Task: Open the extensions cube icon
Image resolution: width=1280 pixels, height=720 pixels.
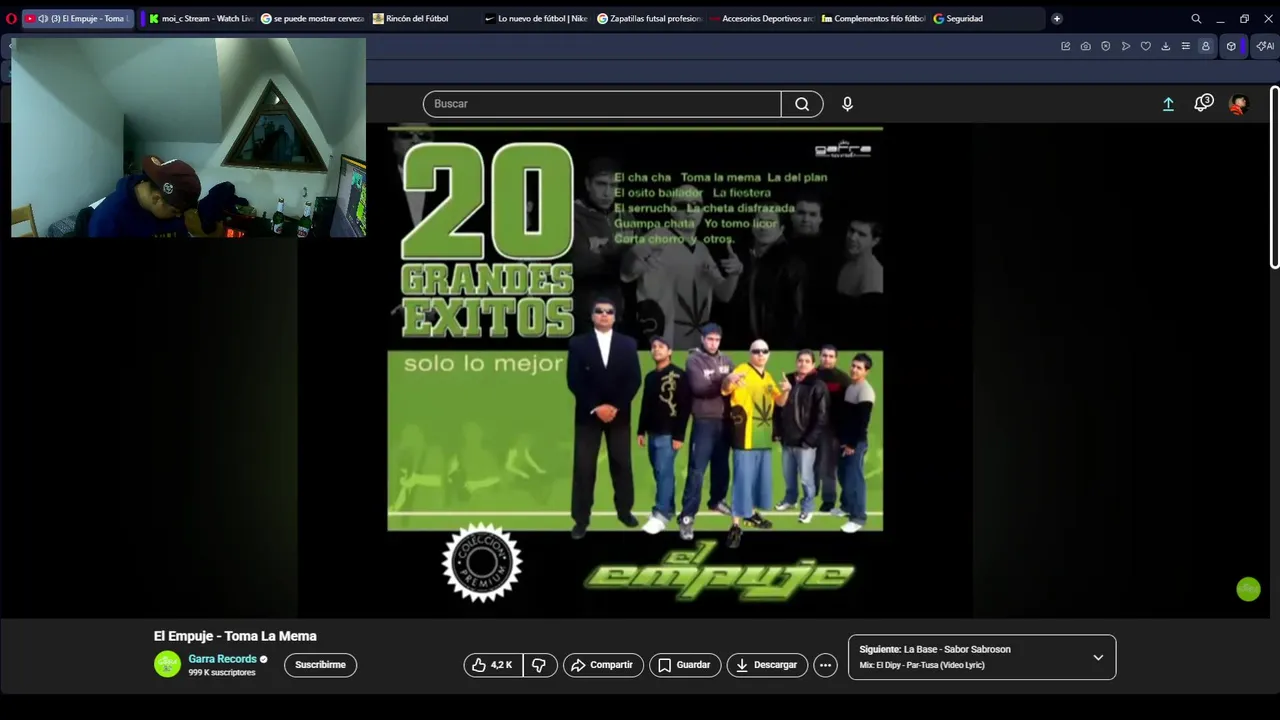Action: pos(1231,46)
